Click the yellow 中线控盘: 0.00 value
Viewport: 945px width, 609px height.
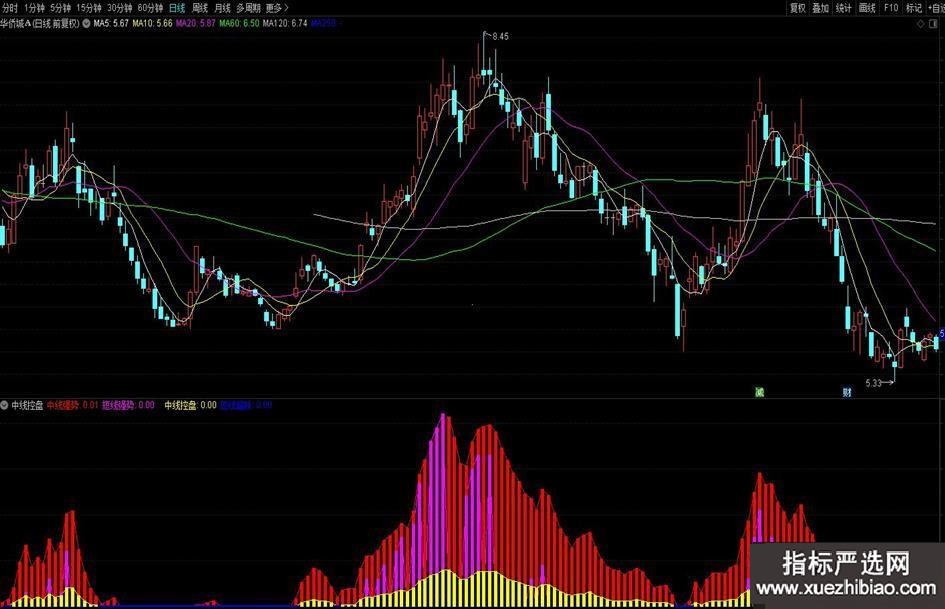[x=190, y=405]
